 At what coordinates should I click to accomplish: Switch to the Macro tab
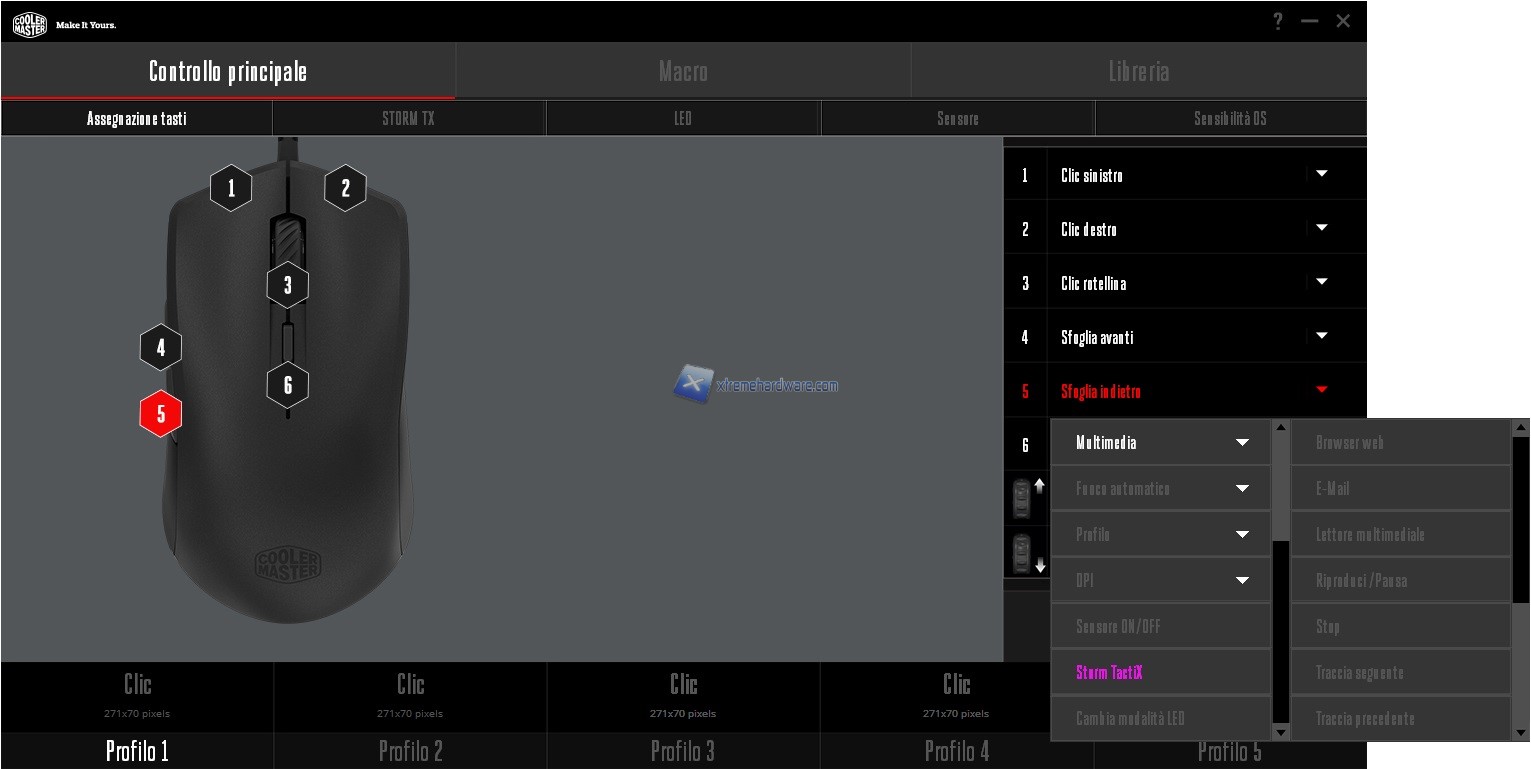point(683,71)
